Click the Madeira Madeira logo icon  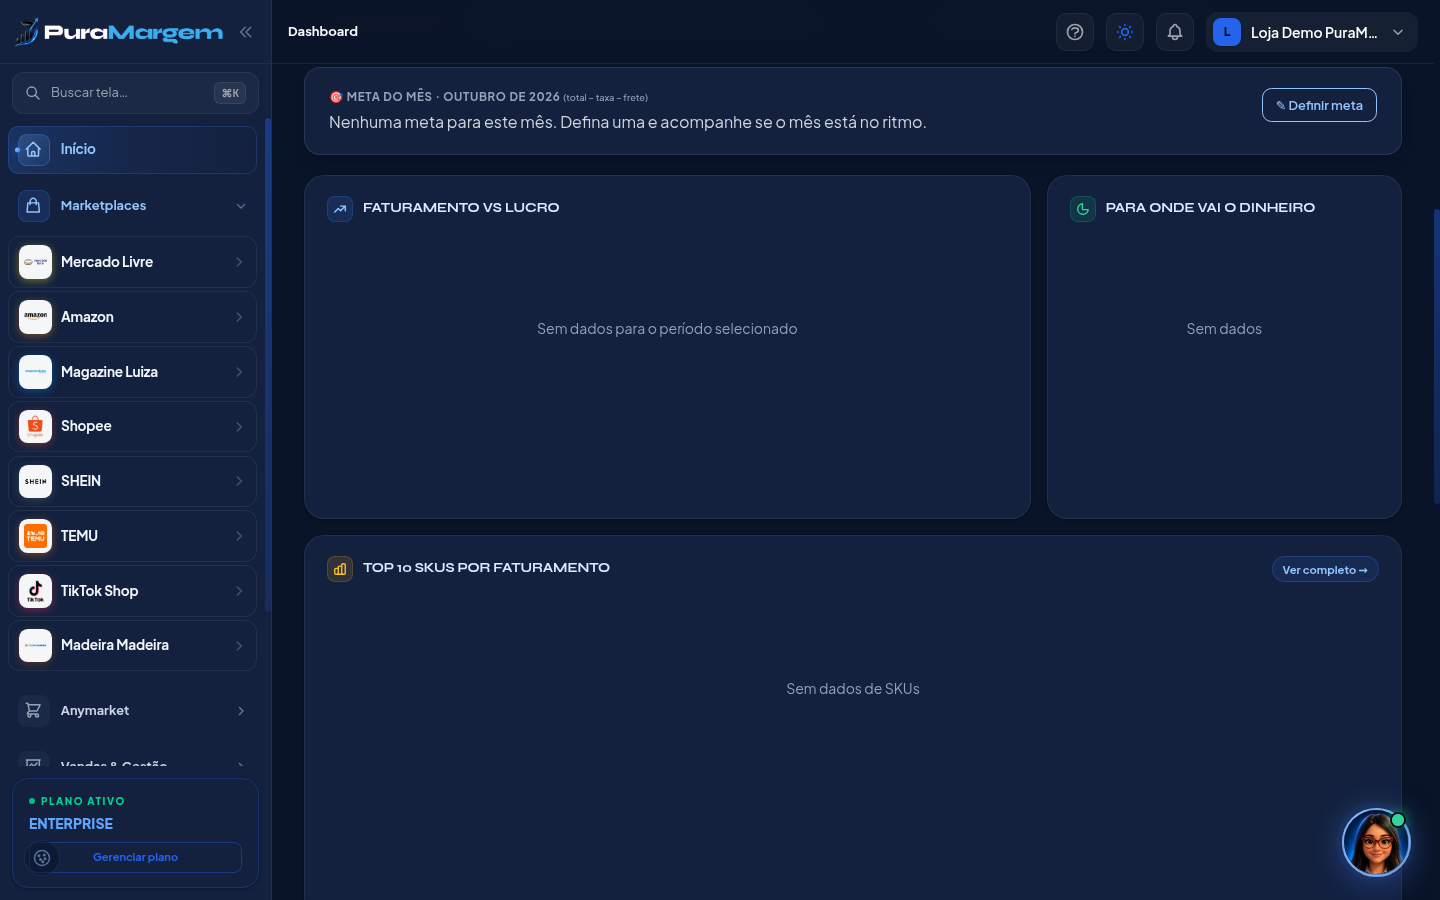pos(35,646)
